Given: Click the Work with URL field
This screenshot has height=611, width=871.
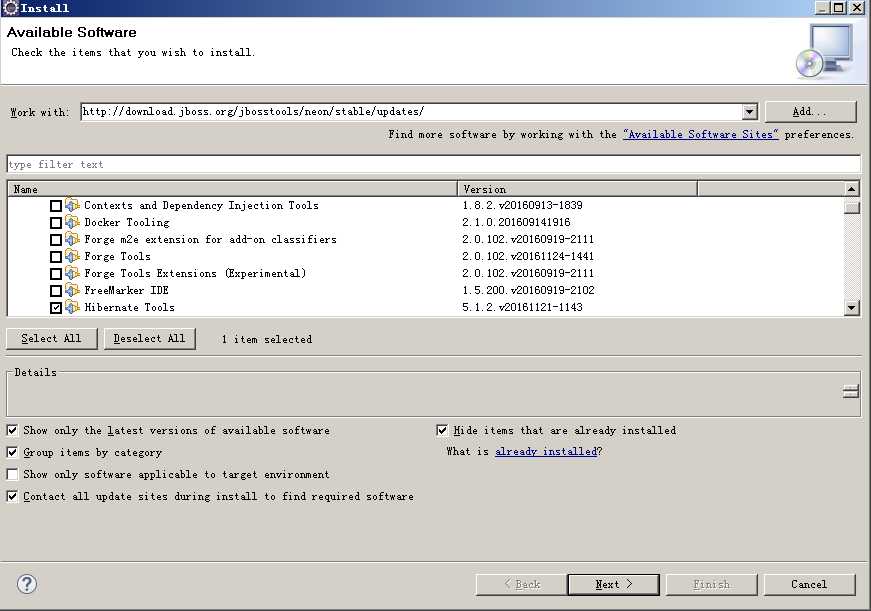Looking at the screenshot, I should [x=412, y=112].
